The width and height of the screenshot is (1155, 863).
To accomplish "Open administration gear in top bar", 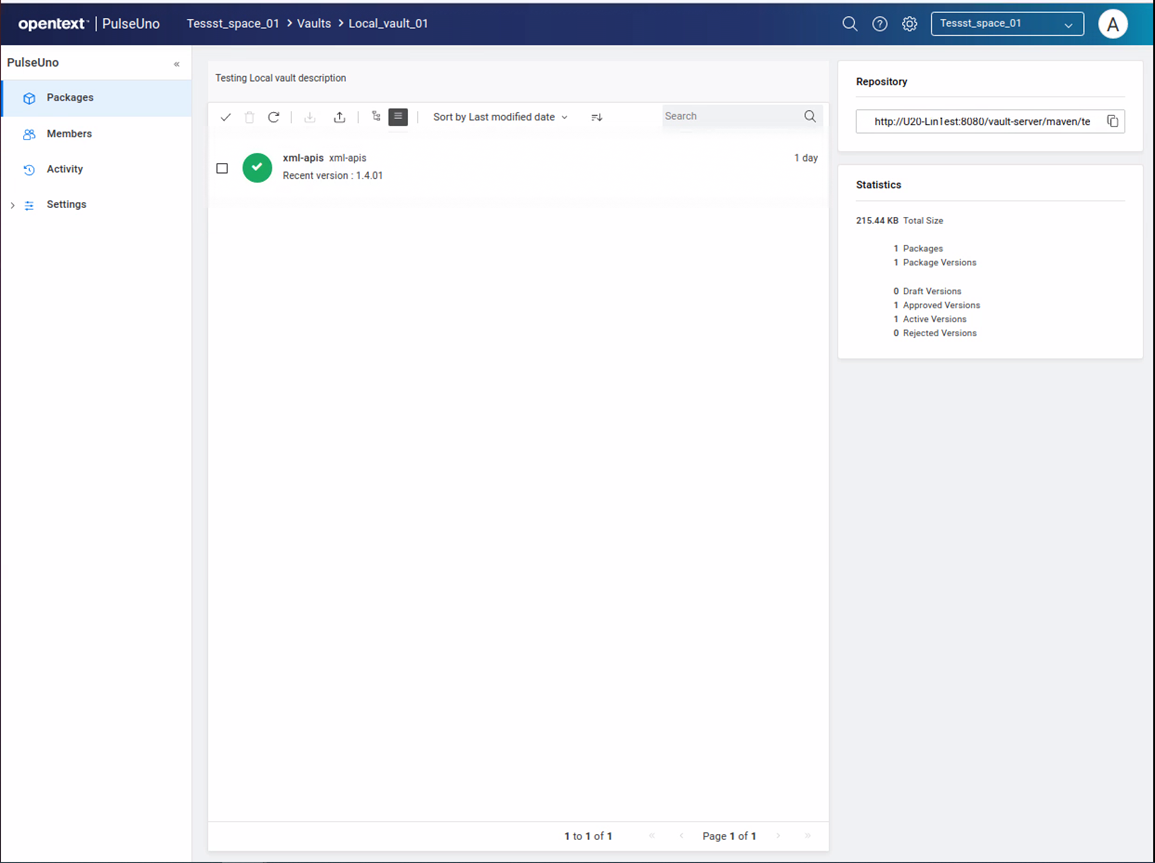I will tap(909, 24).
